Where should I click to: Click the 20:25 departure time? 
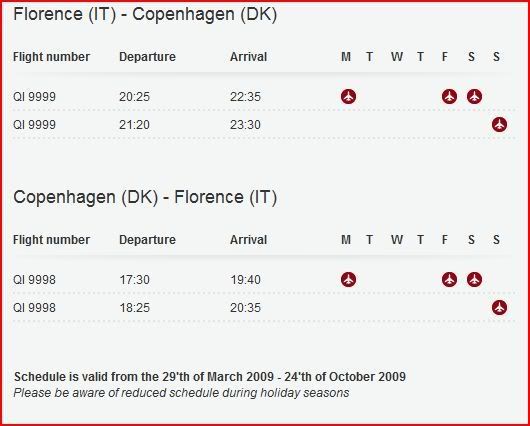pyautogui.click(x=134, y=97)
